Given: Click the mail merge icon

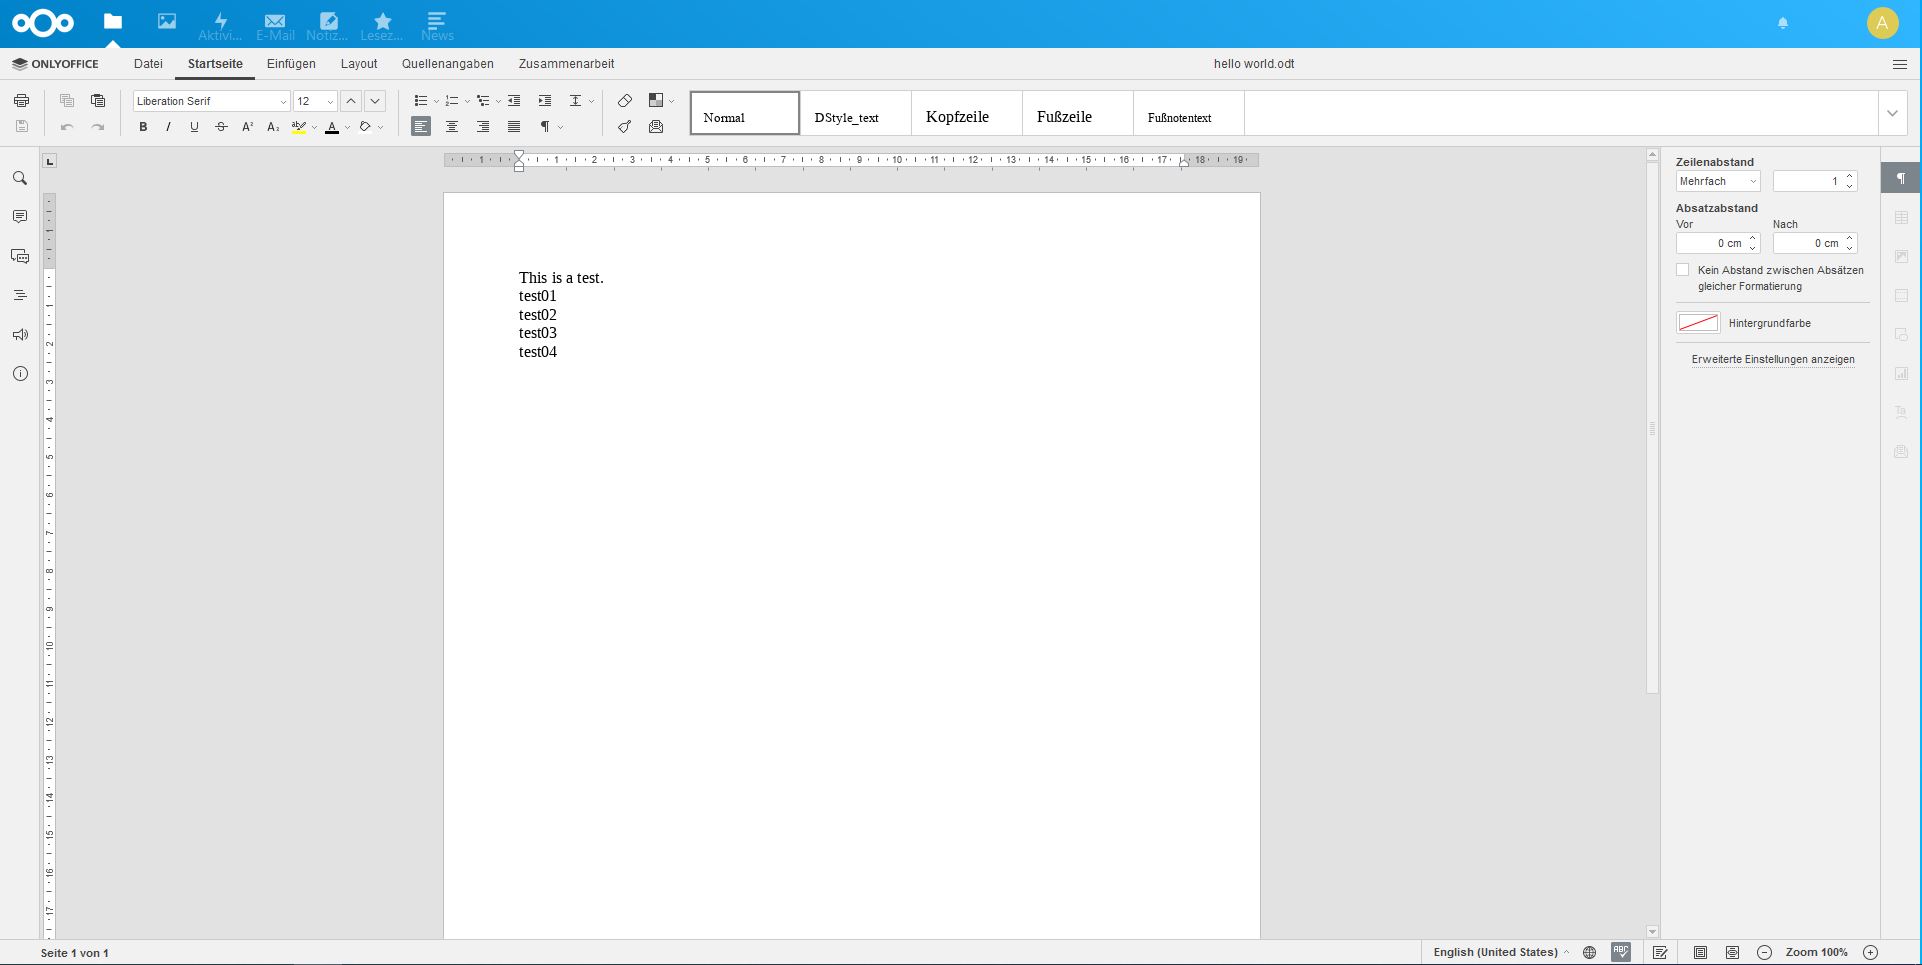Looking at the screenshot, I should [656, 127].
